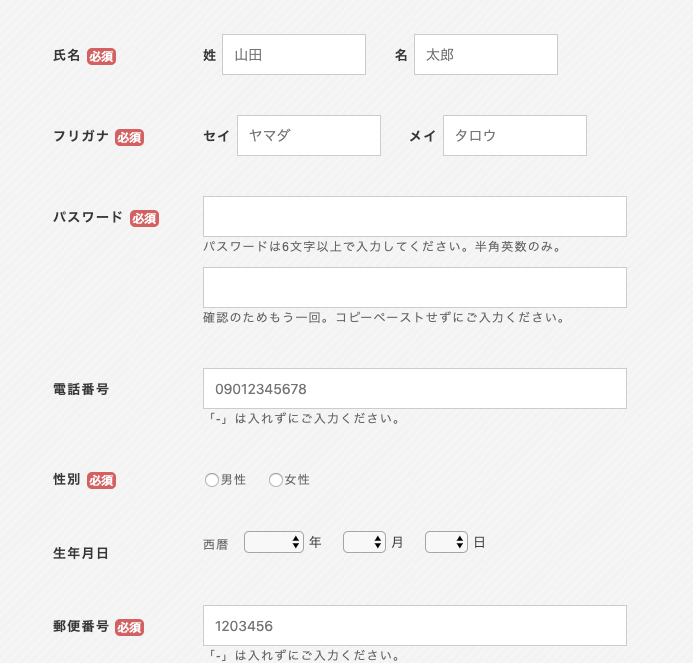This screenshot has width=693, height=663.
Task: Click the 名 (given name) input field
Action: [486, 55]
